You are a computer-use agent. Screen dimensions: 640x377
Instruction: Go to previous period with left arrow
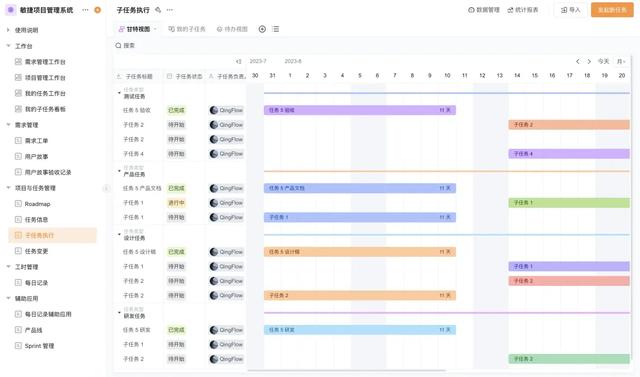578,62
